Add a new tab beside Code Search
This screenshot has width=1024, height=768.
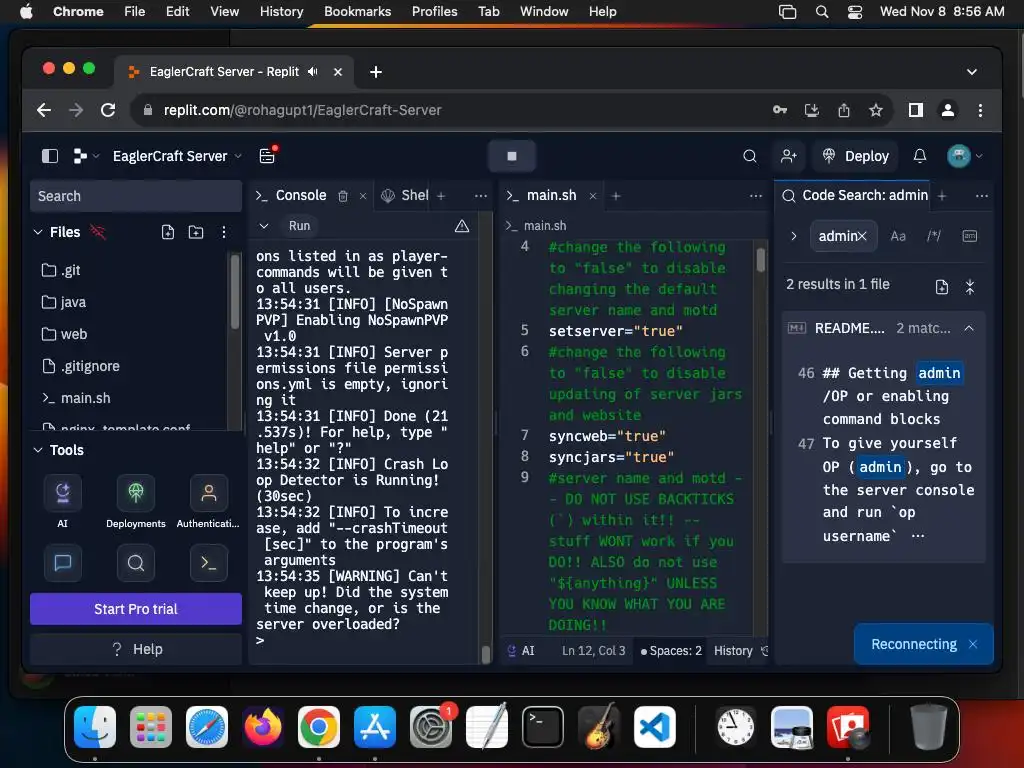(942, 196)
